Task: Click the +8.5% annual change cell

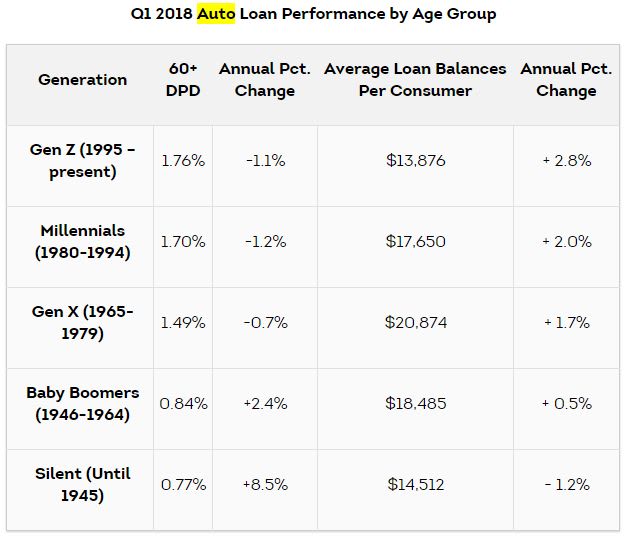Action: [x=265, y=484]
